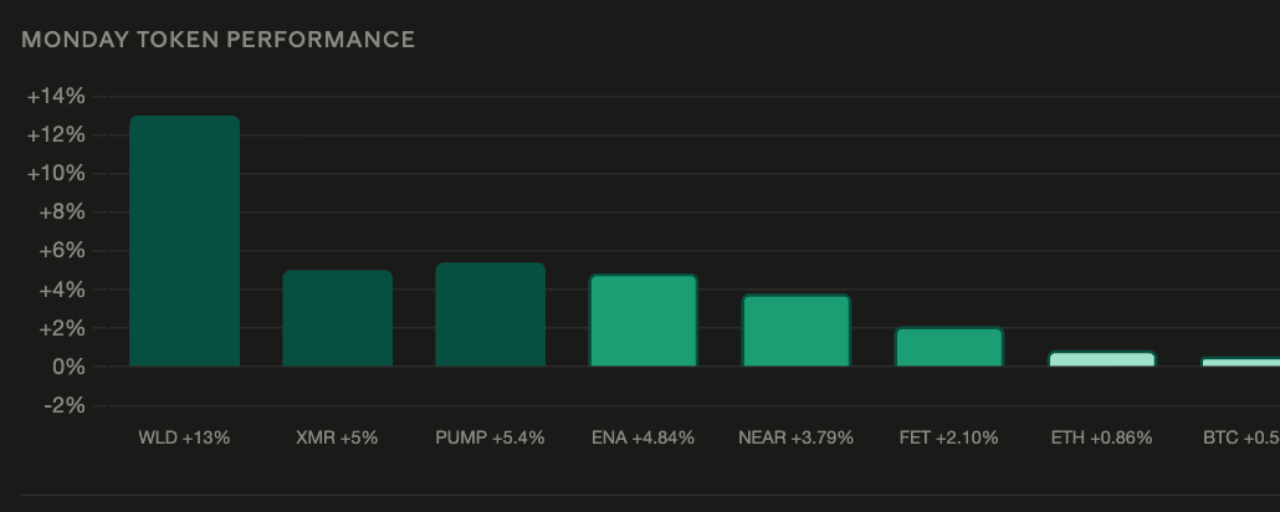Click the 'ENA +4.84%' axis label
This screenshot has width=1280, height=512.
point(643,438)
